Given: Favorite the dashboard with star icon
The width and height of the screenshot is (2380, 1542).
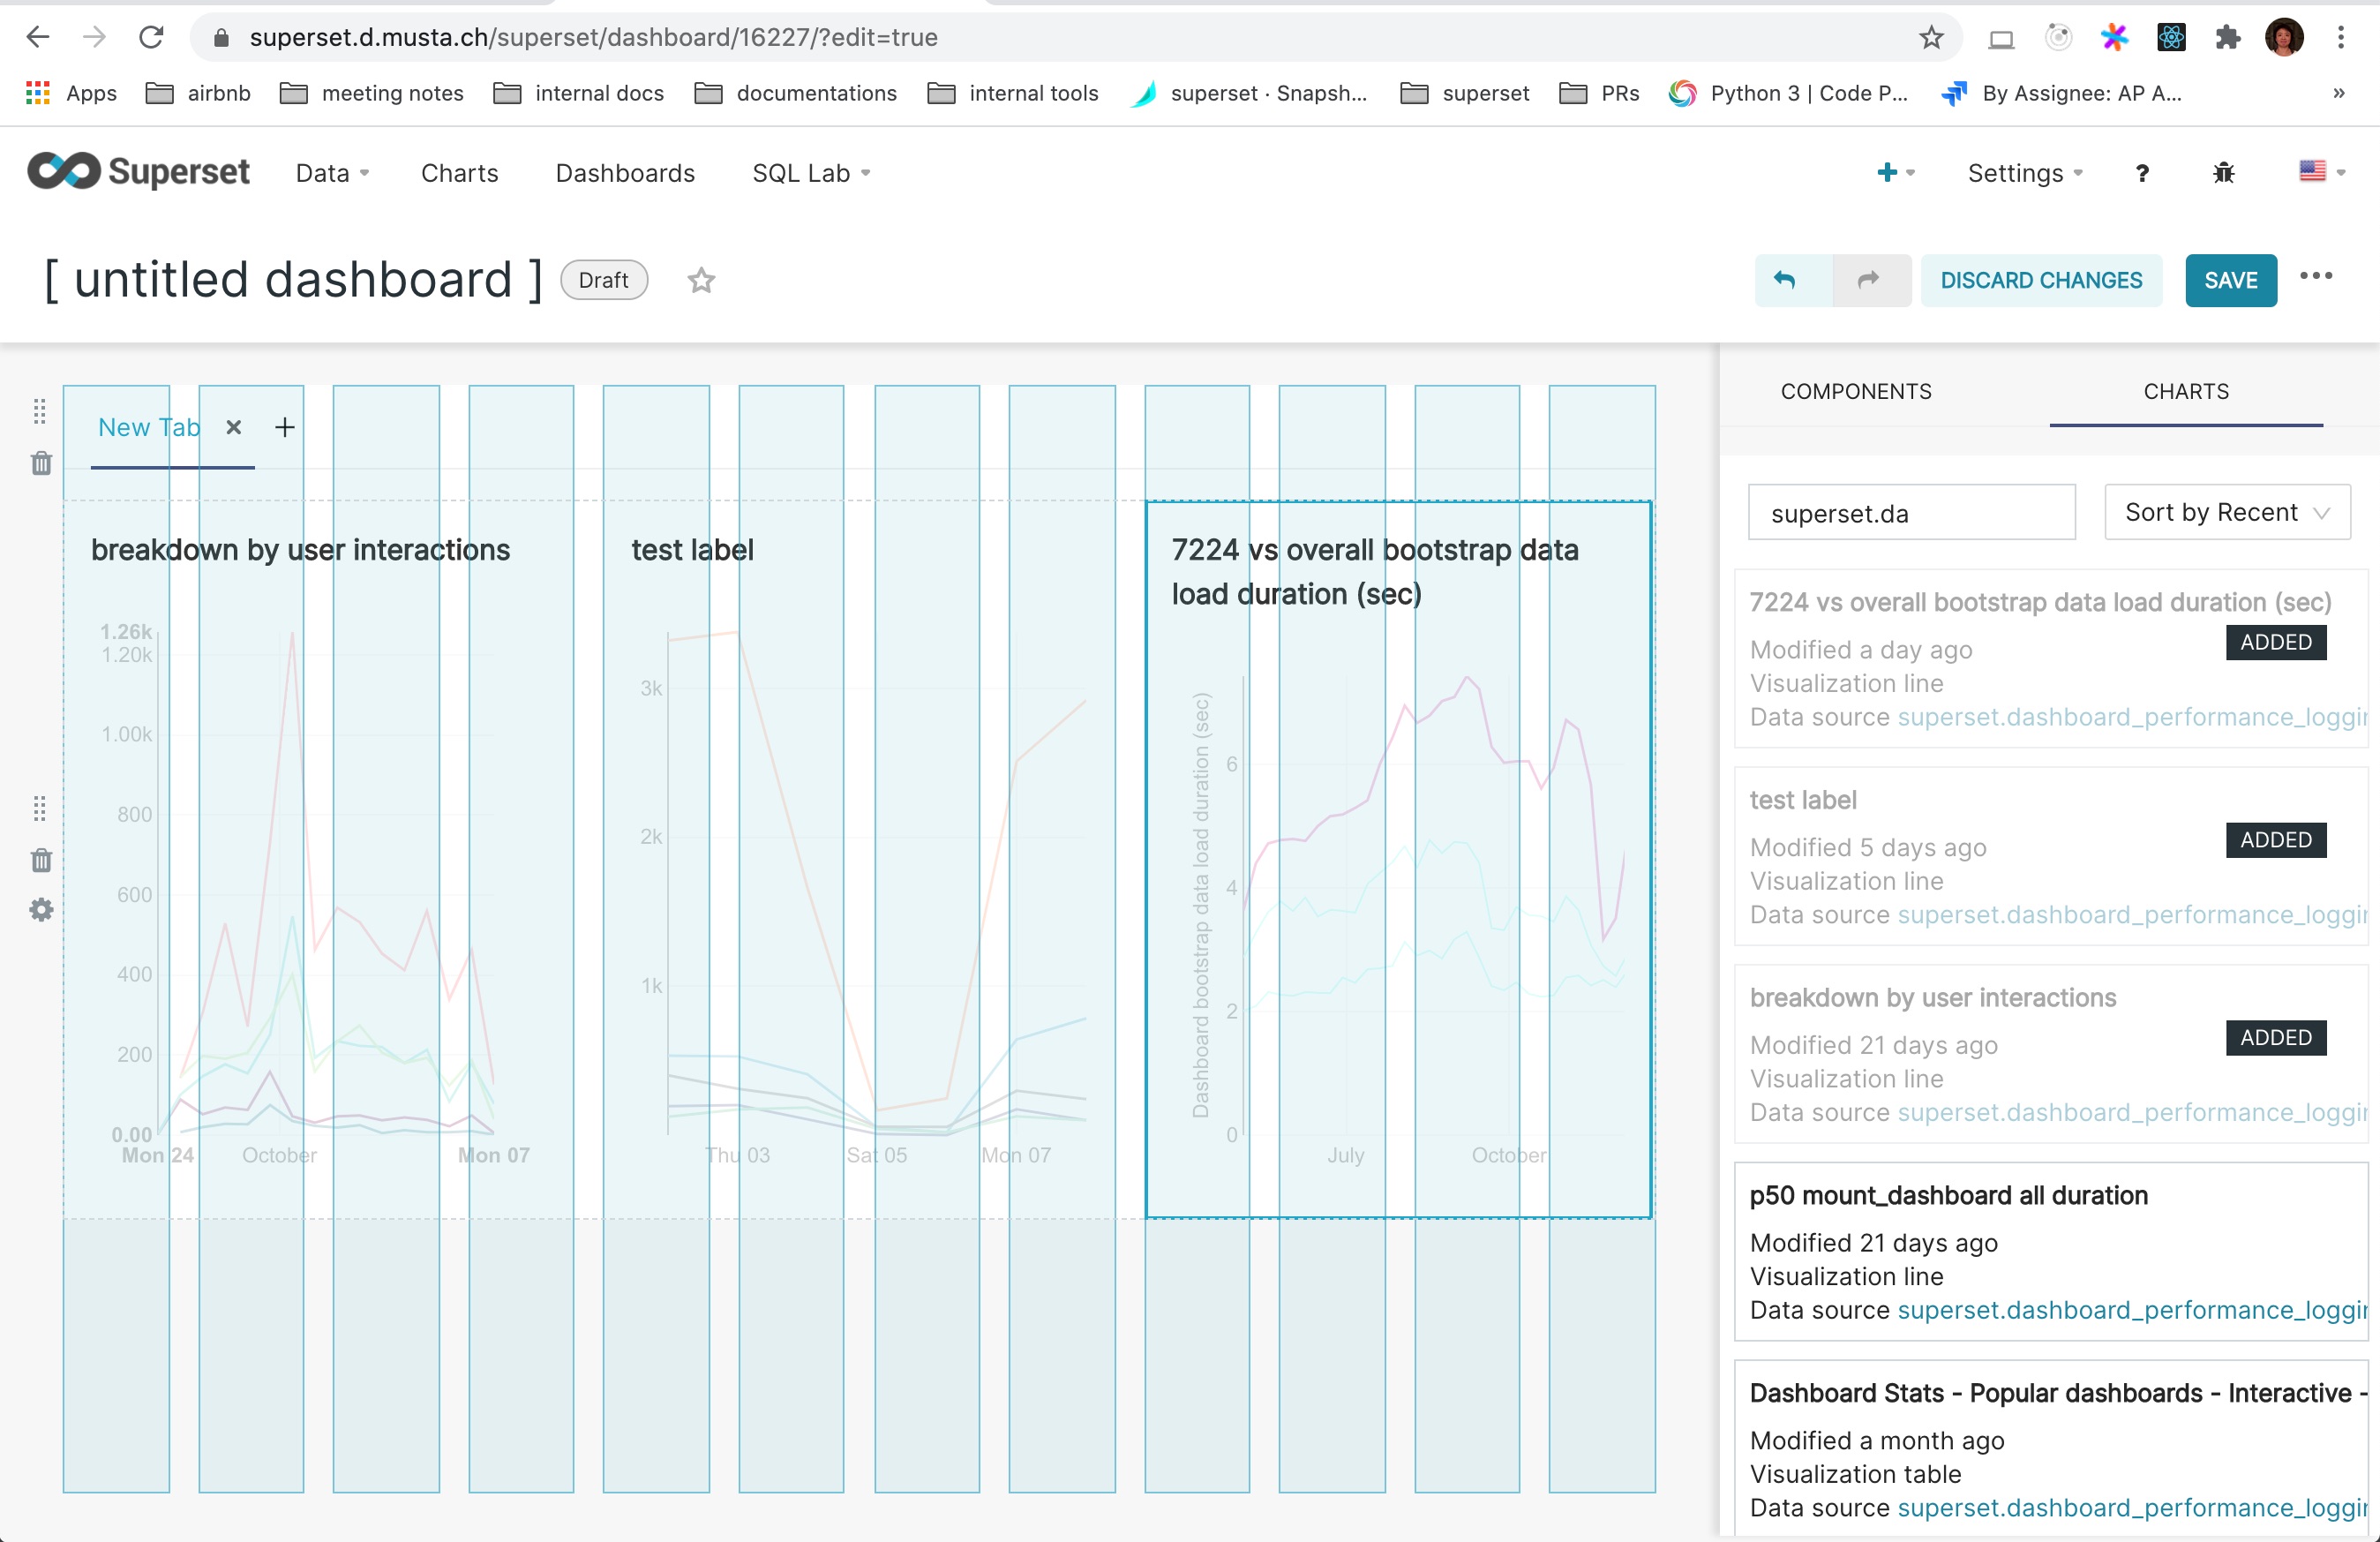Looking at the screenshot, I should pyautogui.click(x=701, y=281).
